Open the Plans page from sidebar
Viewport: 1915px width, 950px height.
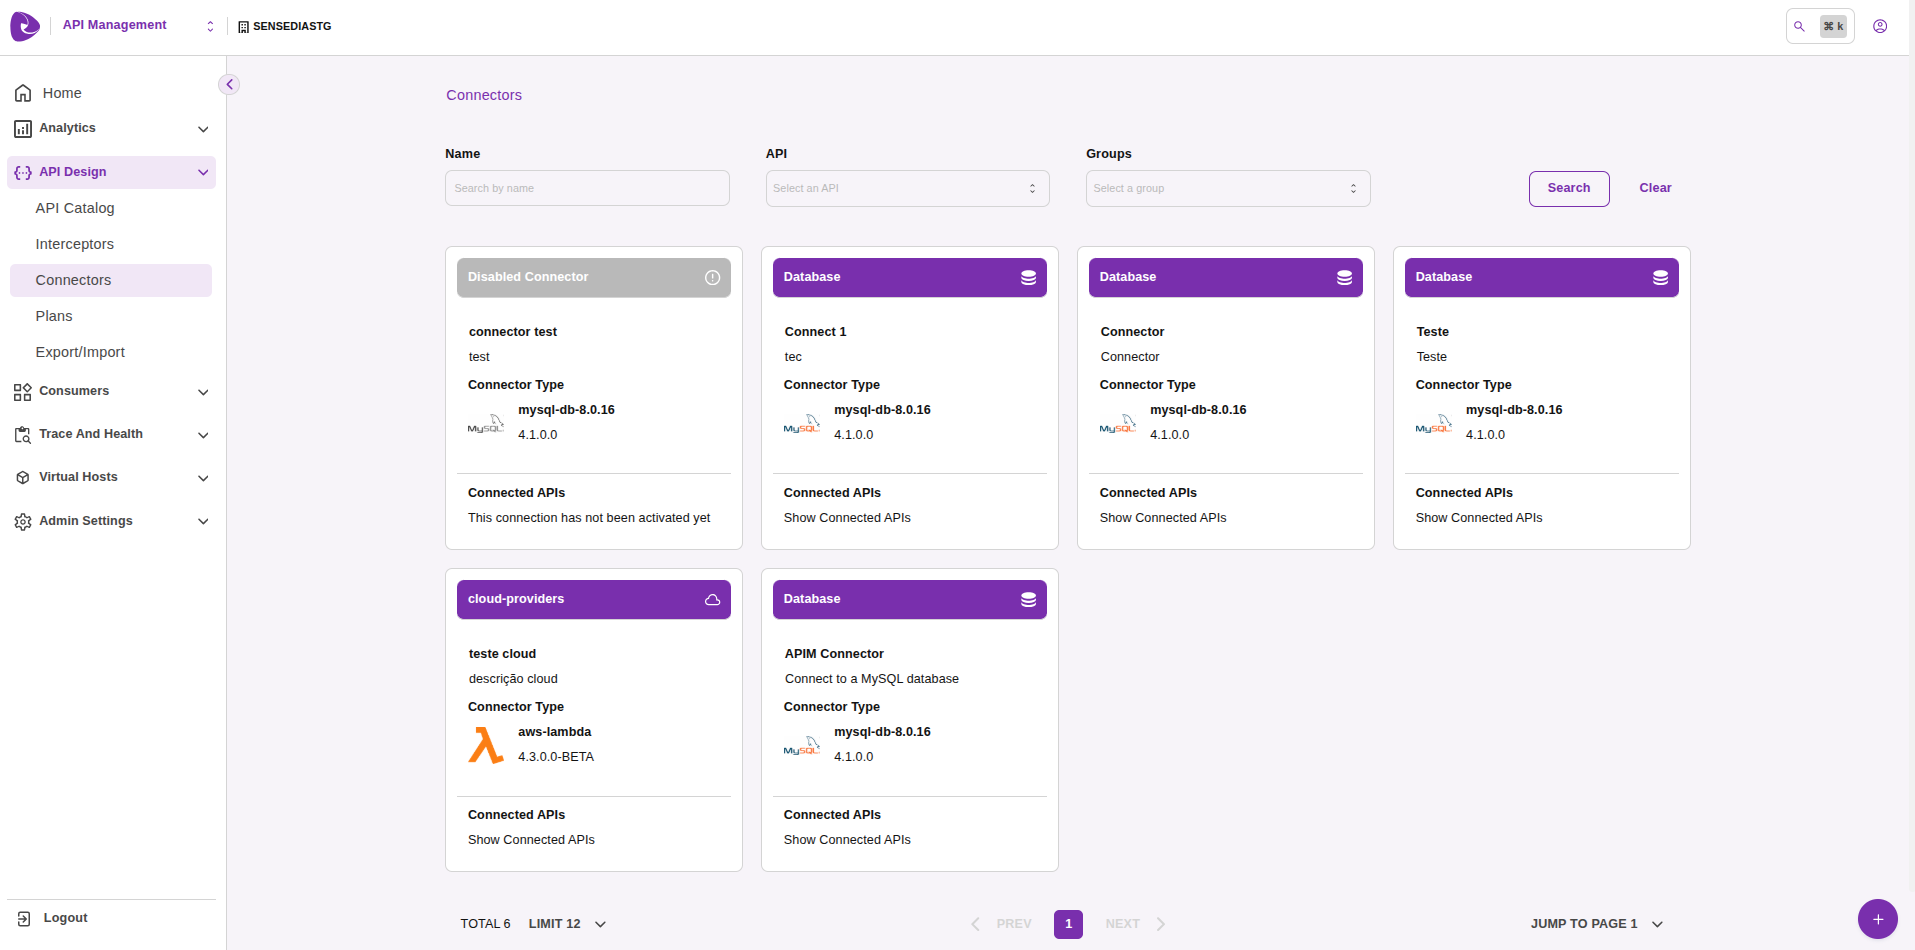coord(54,316)
